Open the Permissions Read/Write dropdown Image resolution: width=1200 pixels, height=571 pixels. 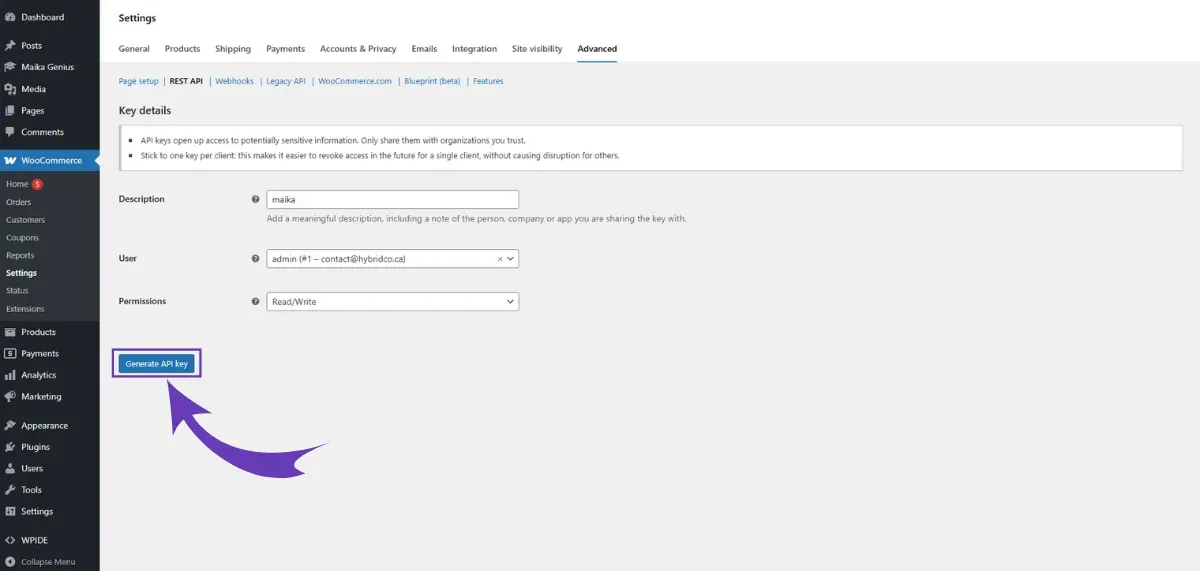coord(393,301)
